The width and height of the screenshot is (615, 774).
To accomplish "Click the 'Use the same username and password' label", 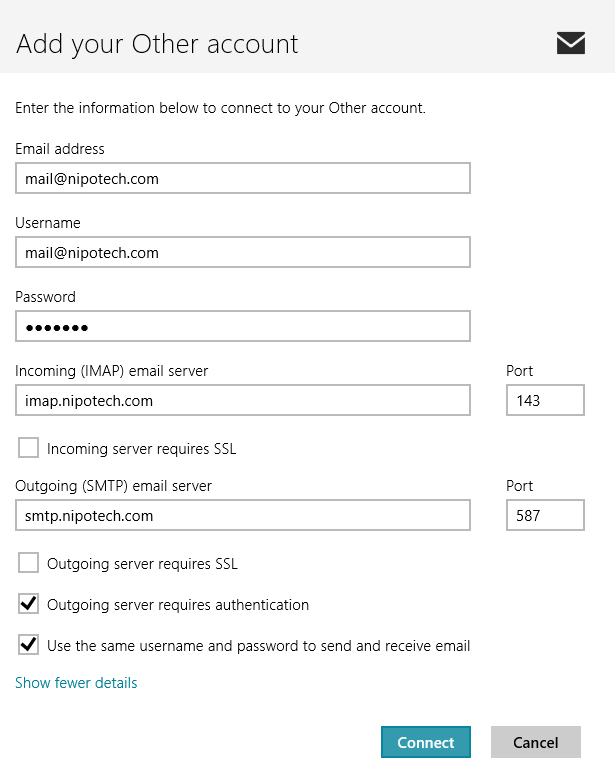I will (x=258, y=646).
